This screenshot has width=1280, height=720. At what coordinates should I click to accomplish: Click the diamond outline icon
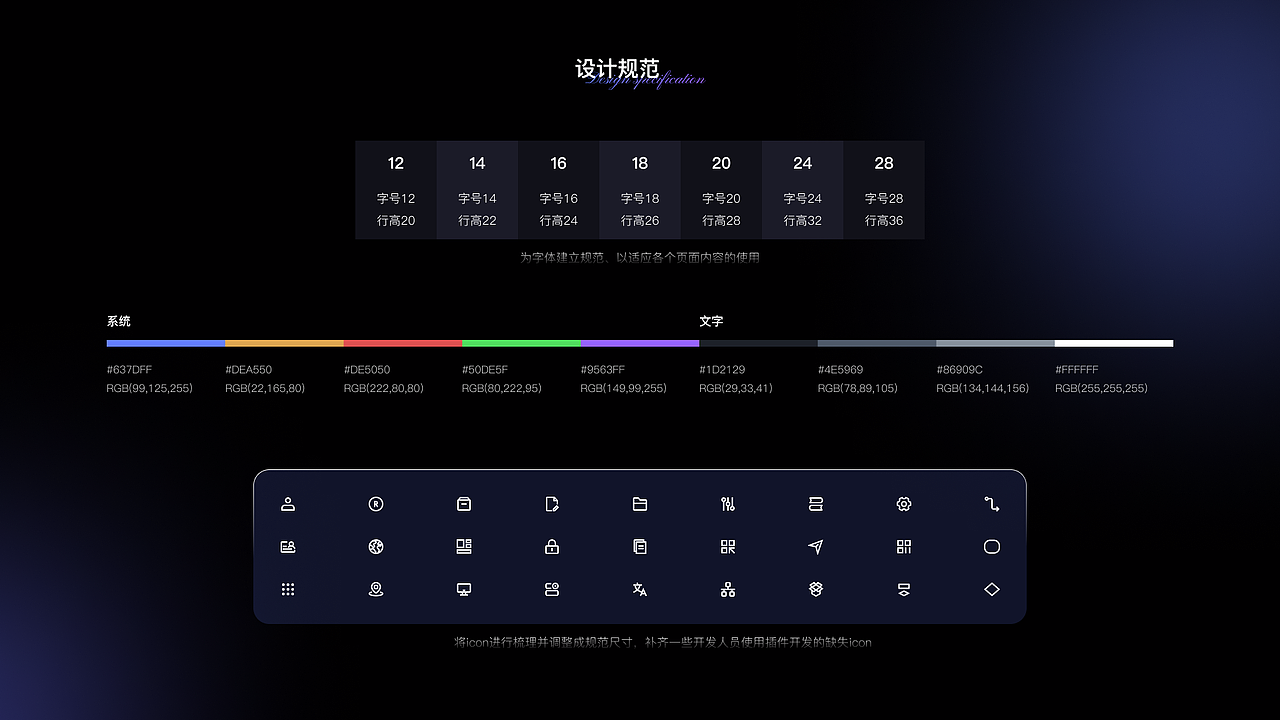pos(992,589)
